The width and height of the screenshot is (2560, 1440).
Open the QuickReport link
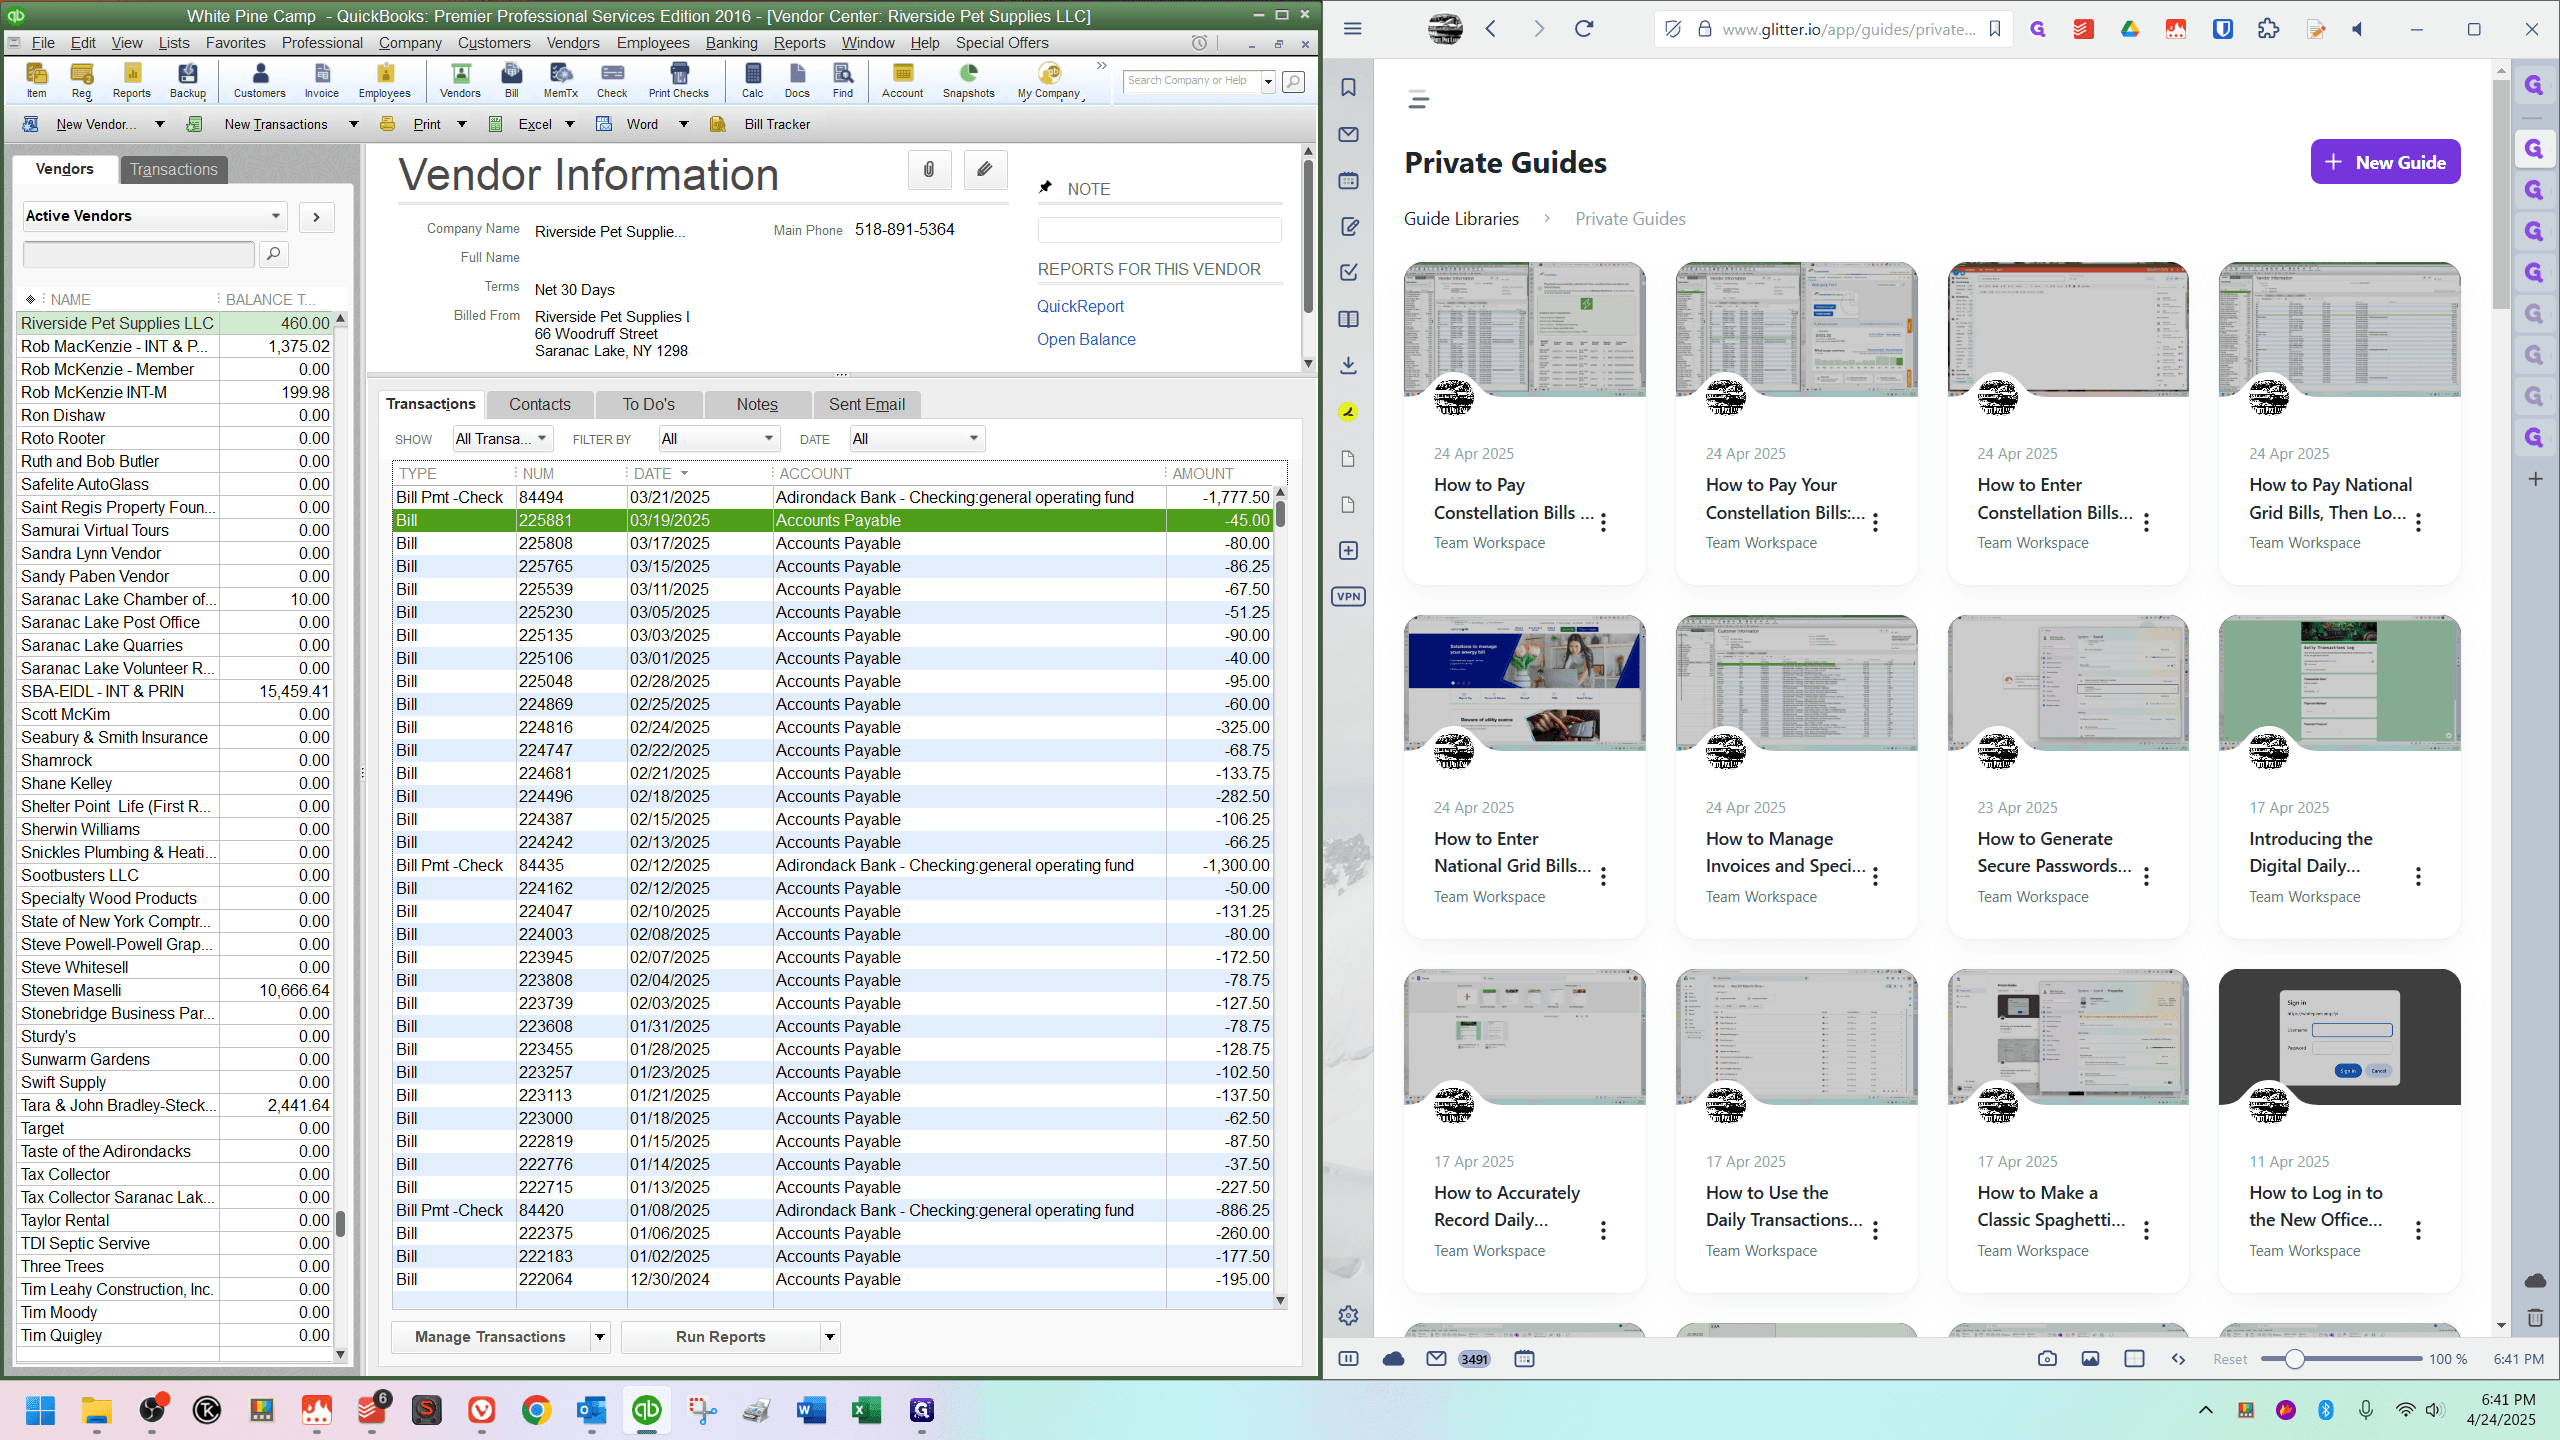coord(1080,306)
